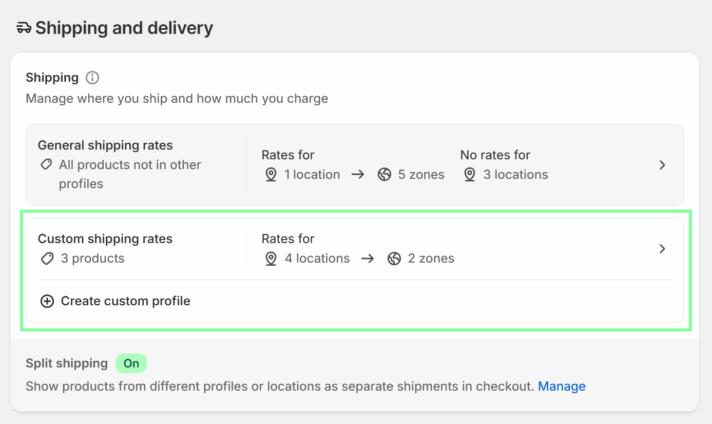Click 'Rates for' label in General shipping row

(x=288, y=155)
